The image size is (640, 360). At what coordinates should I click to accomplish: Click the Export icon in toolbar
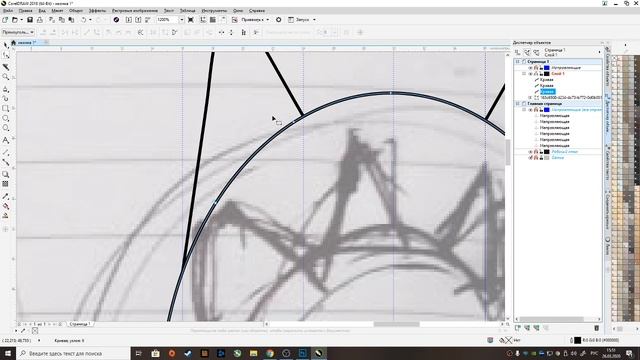(138, 20)
